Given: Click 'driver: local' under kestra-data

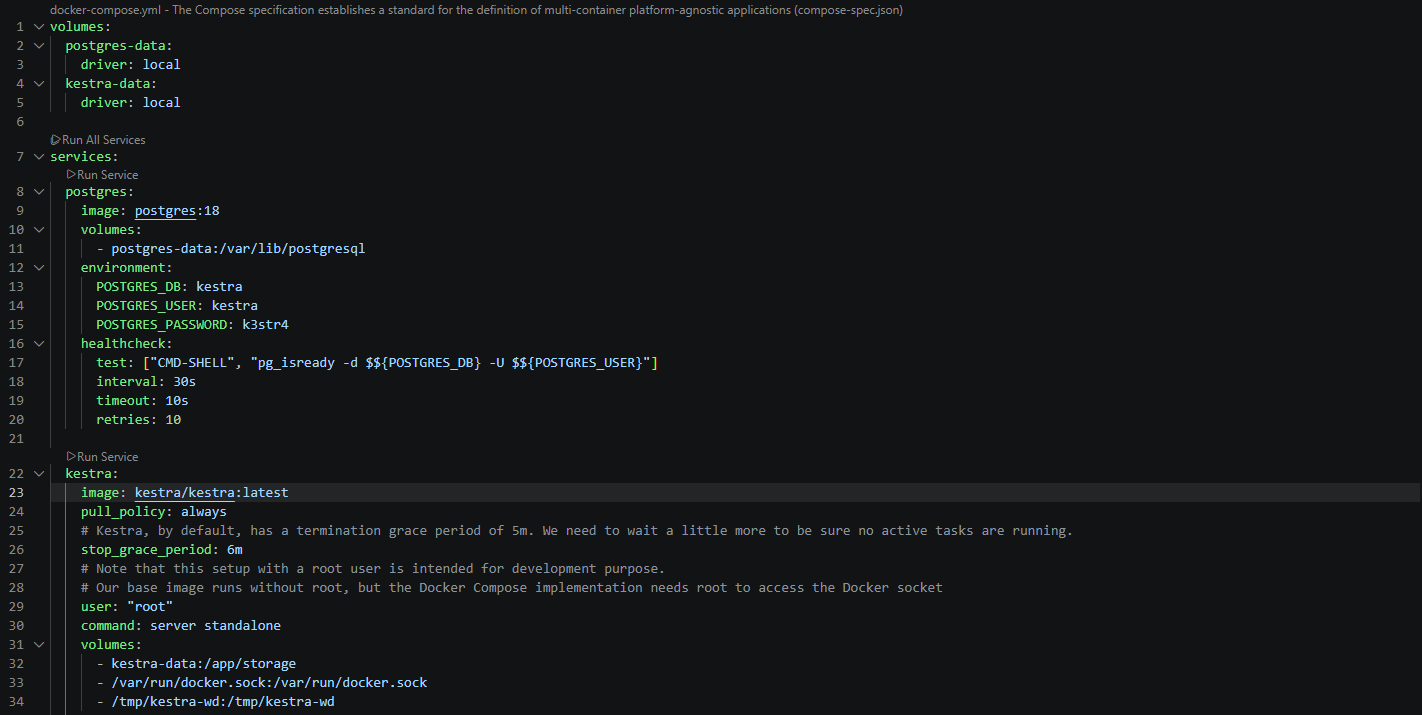Looking at the screenshot, I should pos(131,103).
